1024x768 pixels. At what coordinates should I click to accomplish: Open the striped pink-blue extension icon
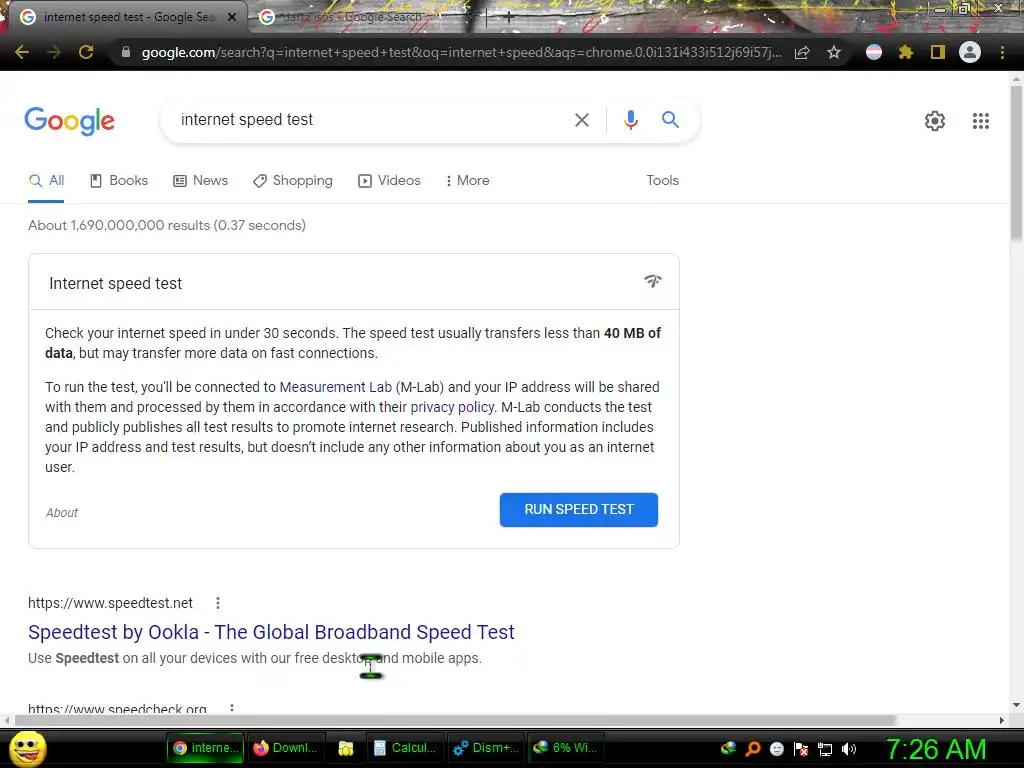pyautogui.click(x=874, y=52)
